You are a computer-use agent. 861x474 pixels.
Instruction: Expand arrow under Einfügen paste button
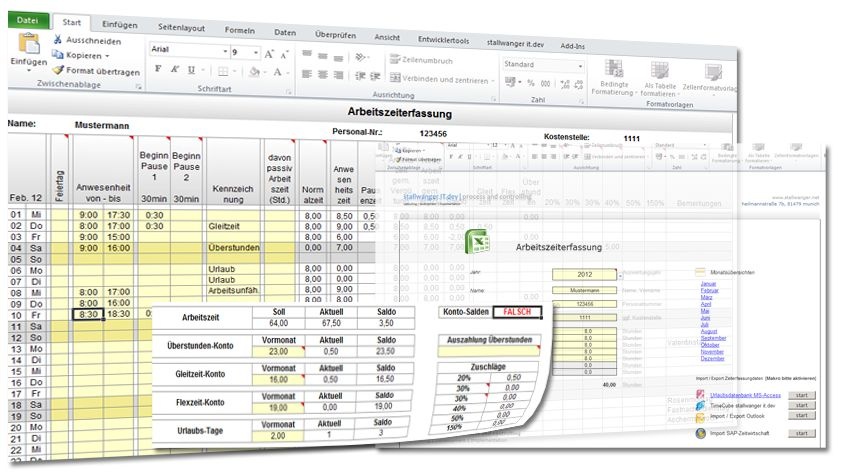click(29, 70)
